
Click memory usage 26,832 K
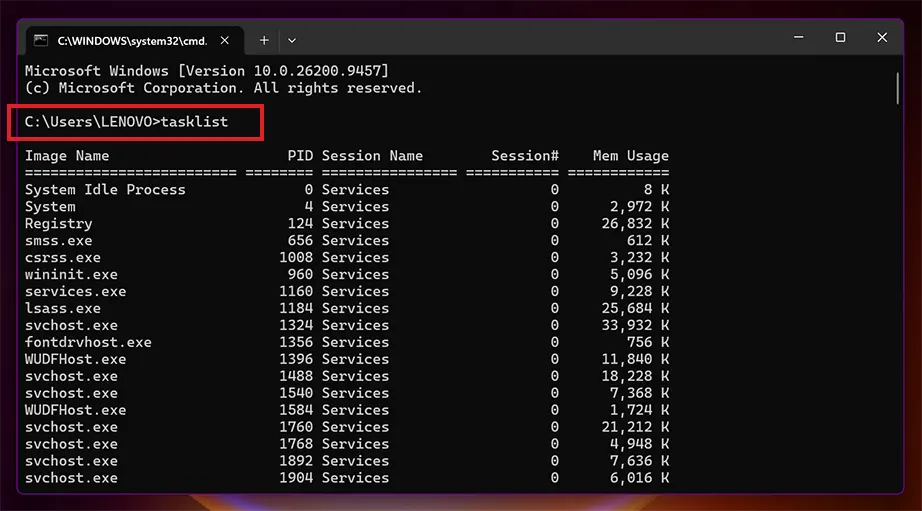click(635, 223)
